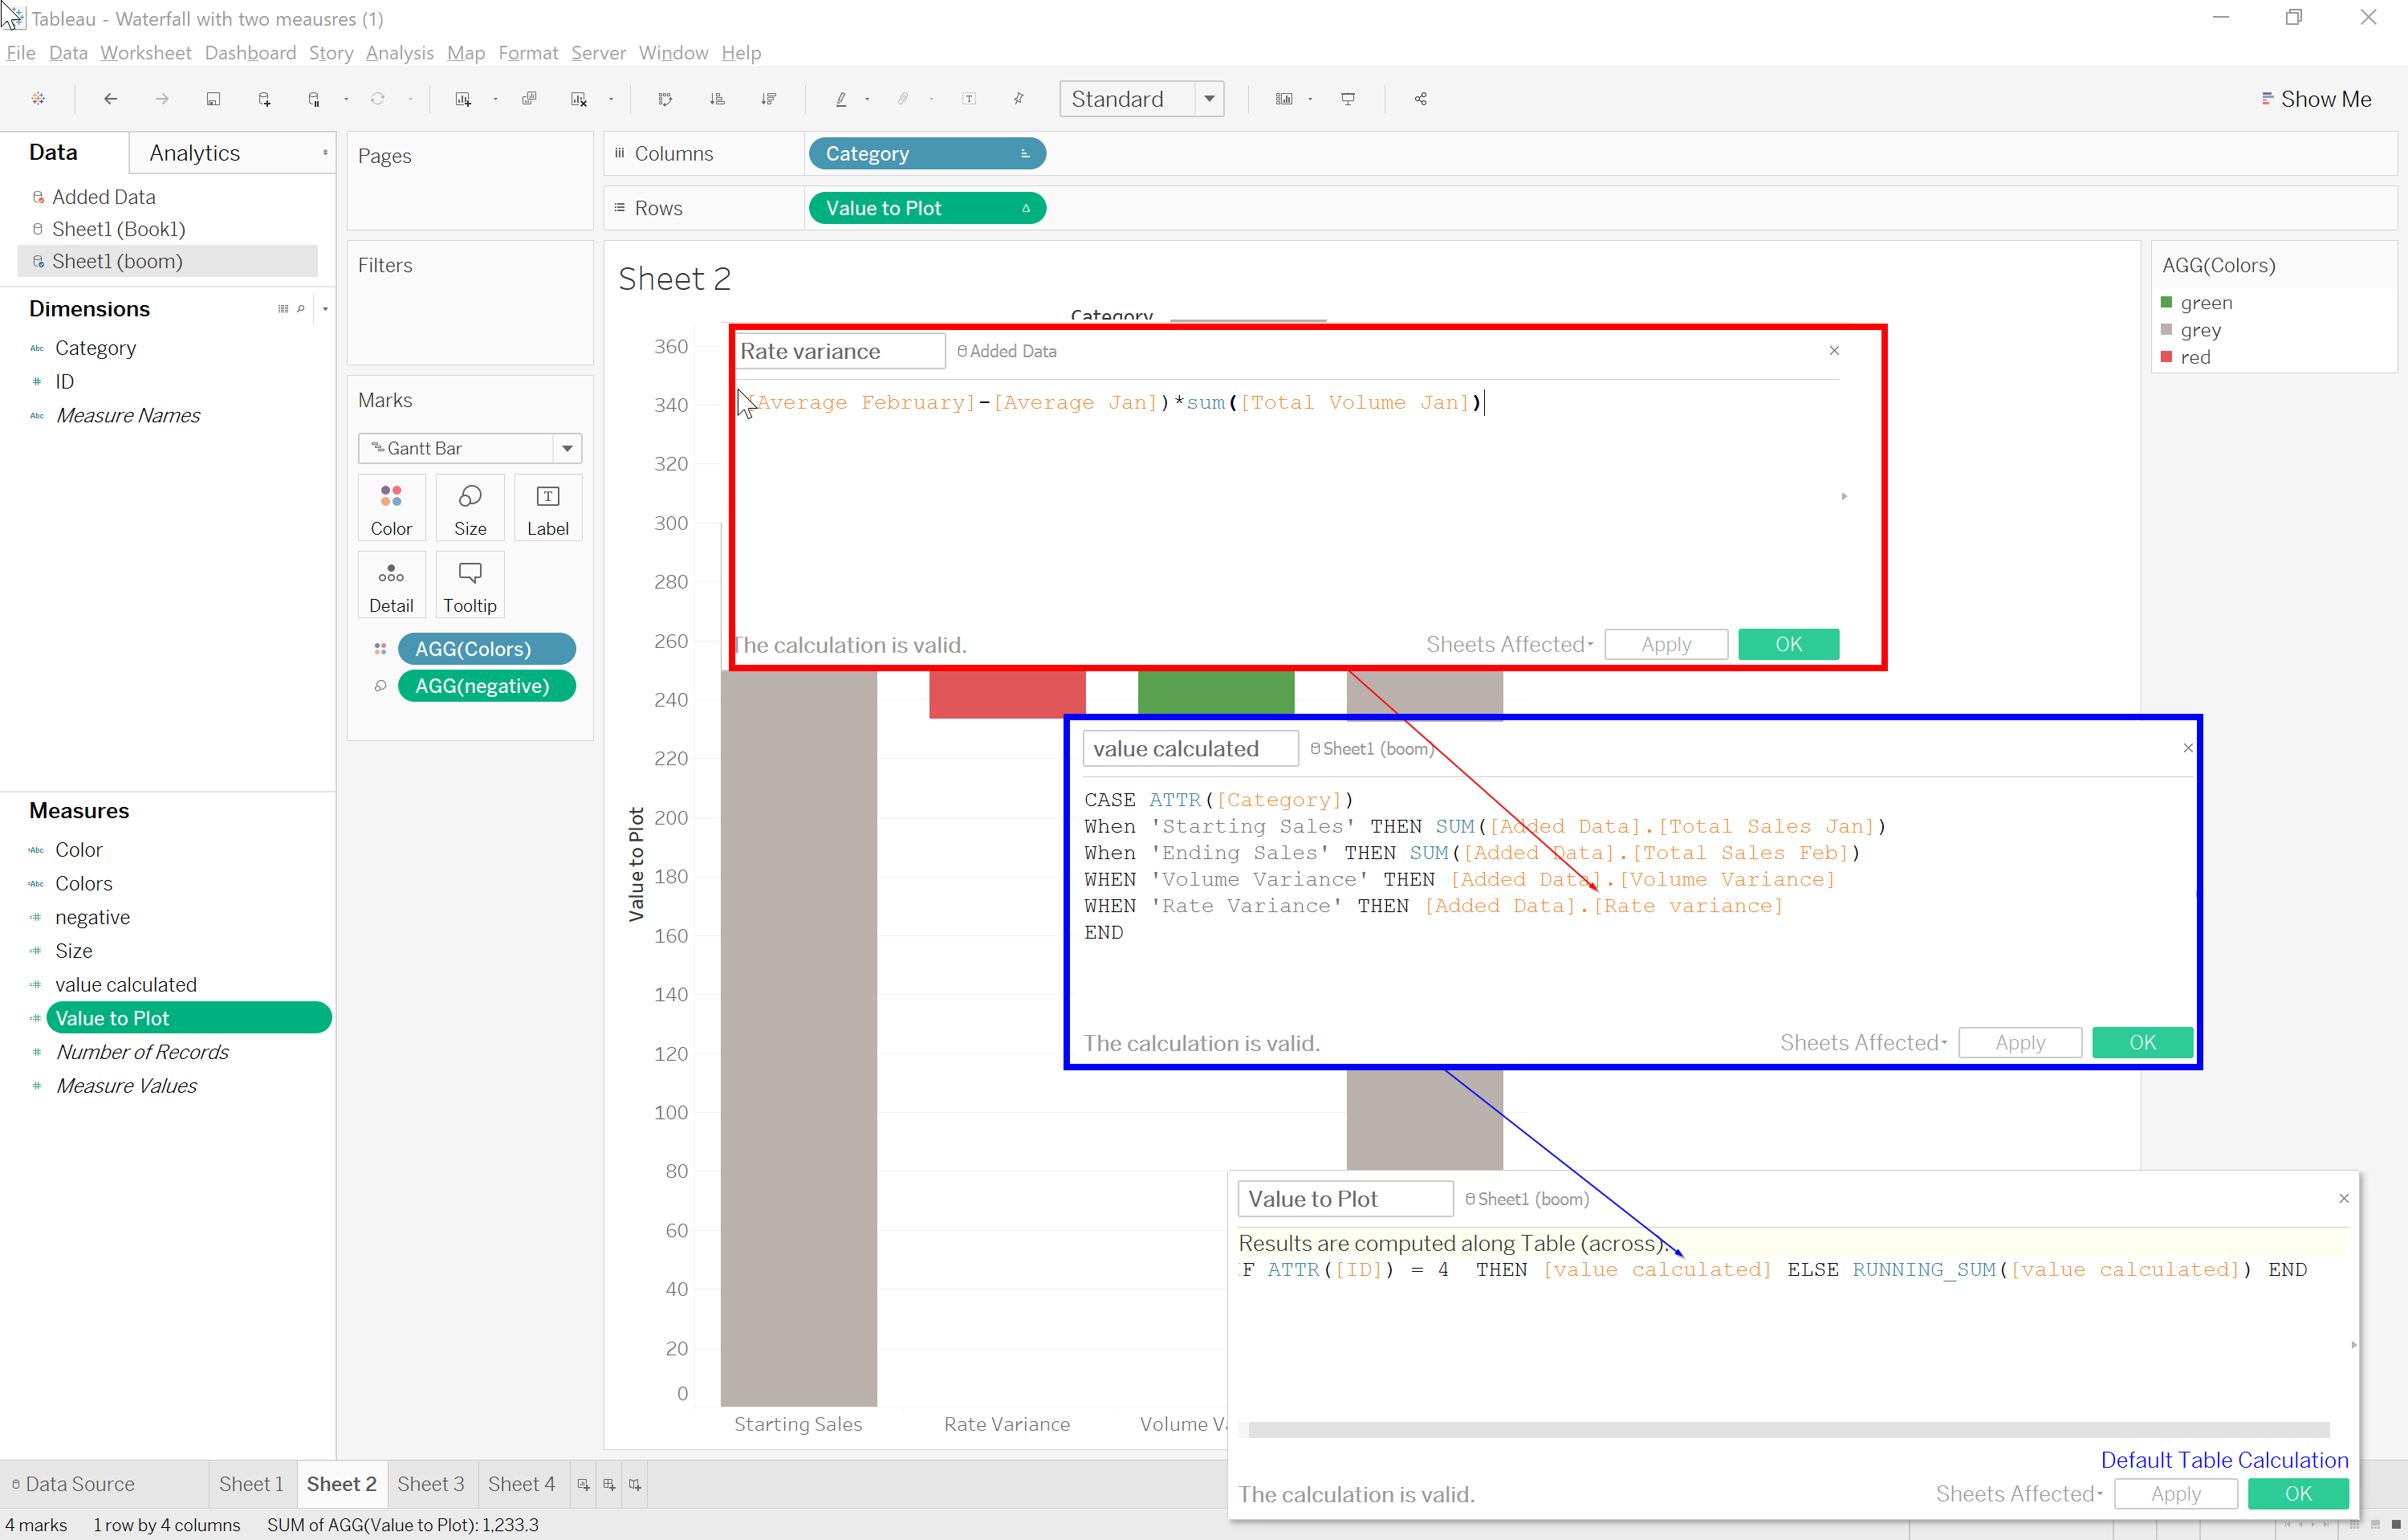Click the Rate variance name input field
The image size is (2408, 1540).
[838, 351]
